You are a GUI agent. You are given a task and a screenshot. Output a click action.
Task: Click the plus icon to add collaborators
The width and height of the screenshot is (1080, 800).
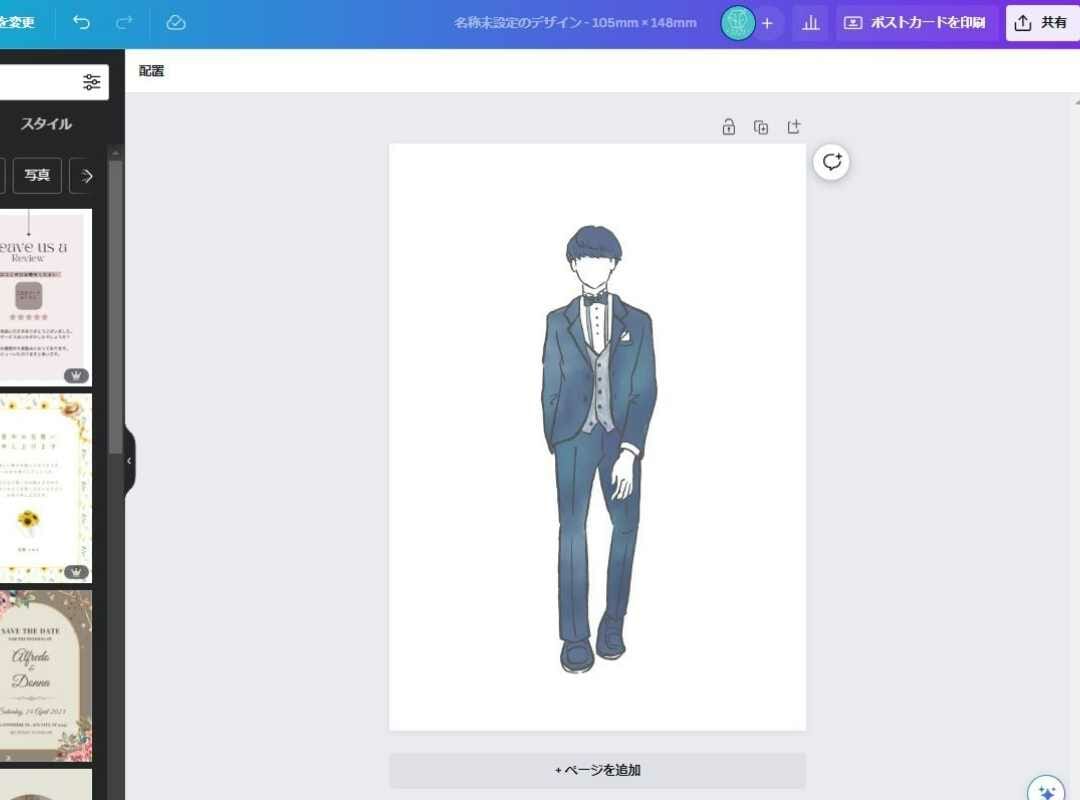(x=767, y=23)
